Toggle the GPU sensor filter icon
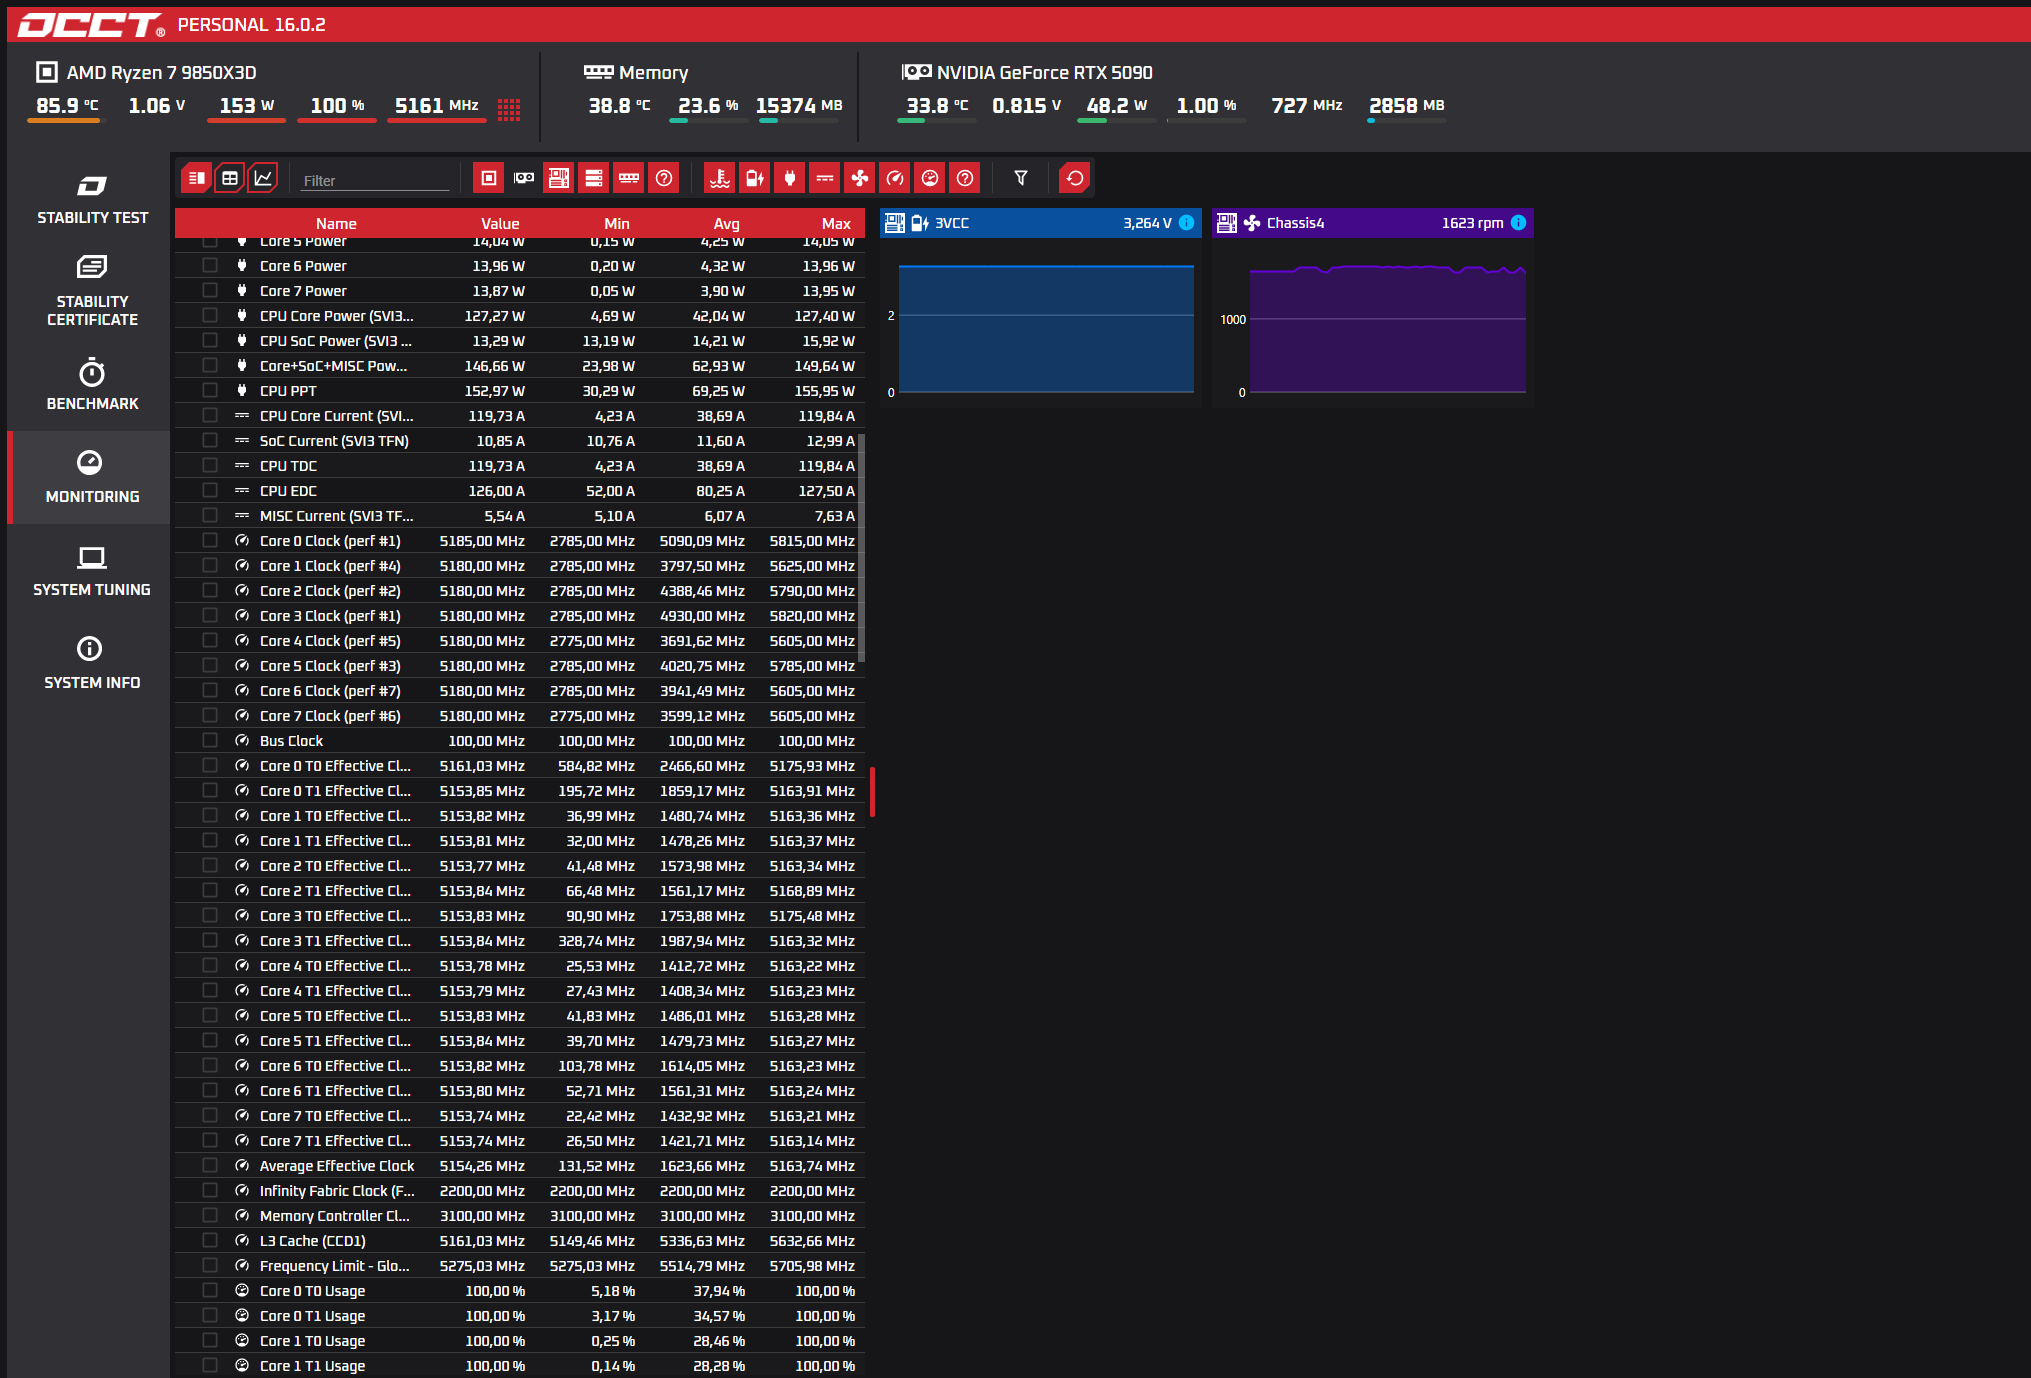This screenshot has width=2031, height=1378. [524, 178]
